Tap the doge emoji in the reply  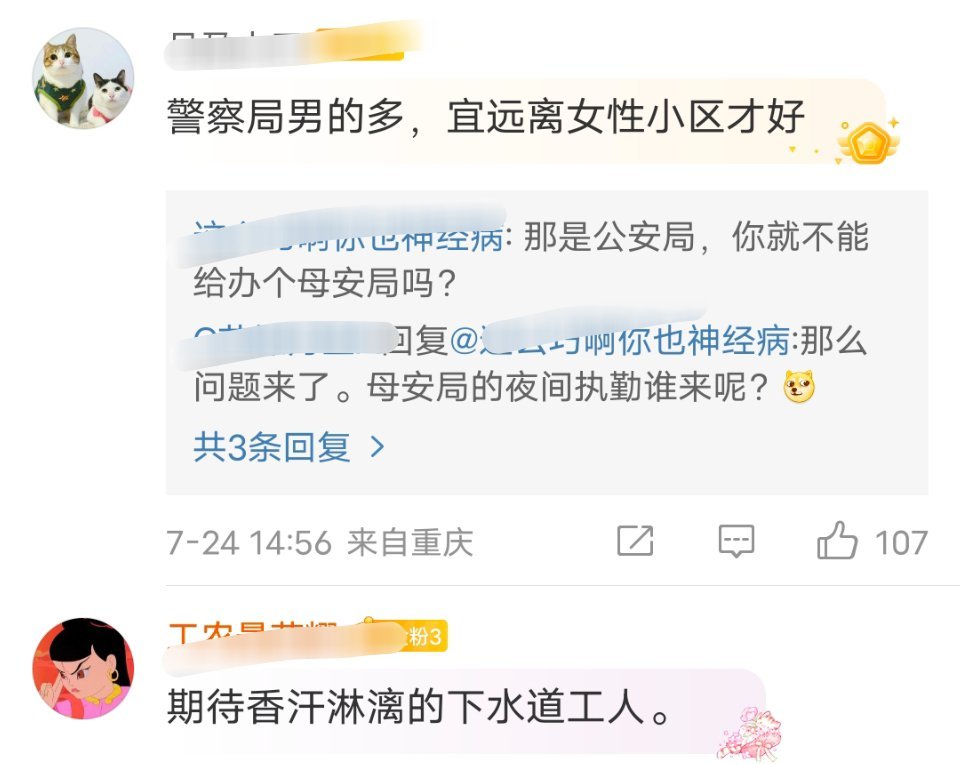click(799, 386)
